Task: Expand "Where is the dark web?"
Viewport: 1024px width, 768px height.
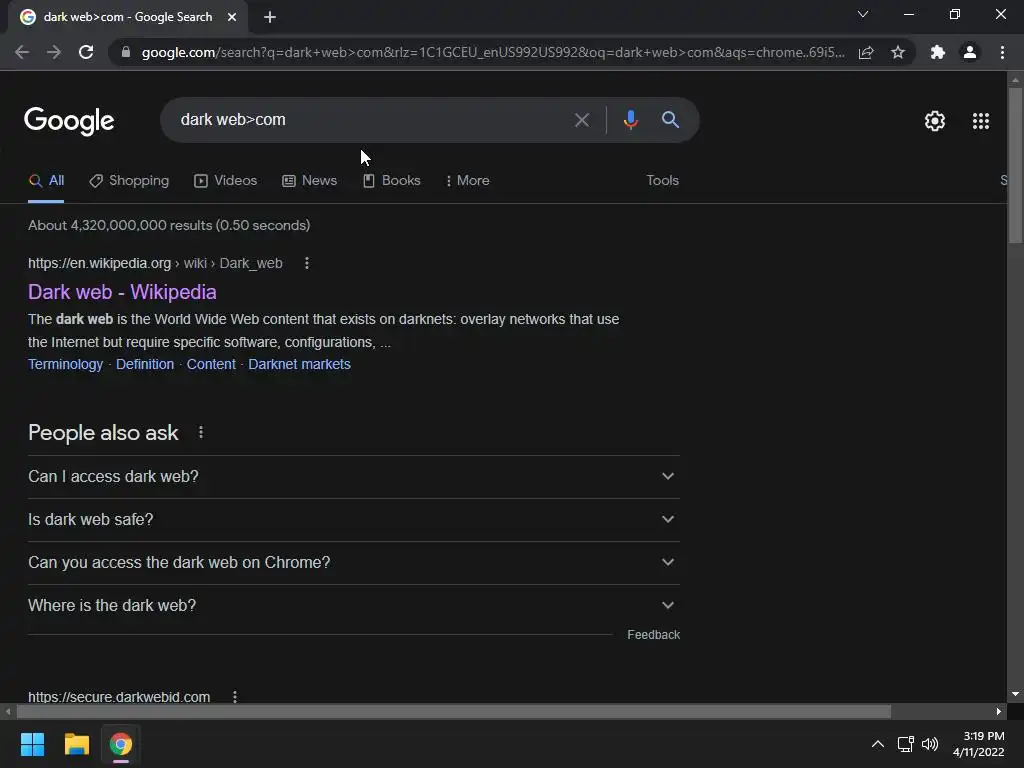Action: [354, 606]
